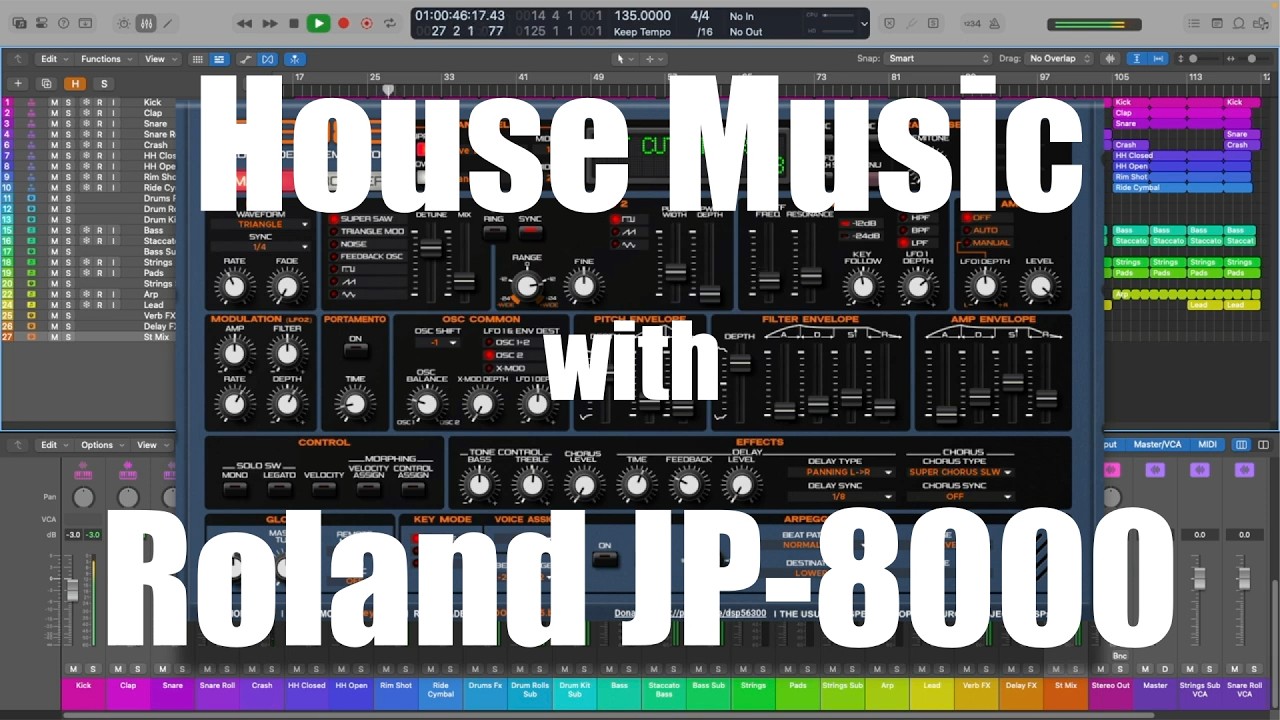Toggle the Show Flex icon
Screen dimensions: 1280x720
tap(268, 59)
